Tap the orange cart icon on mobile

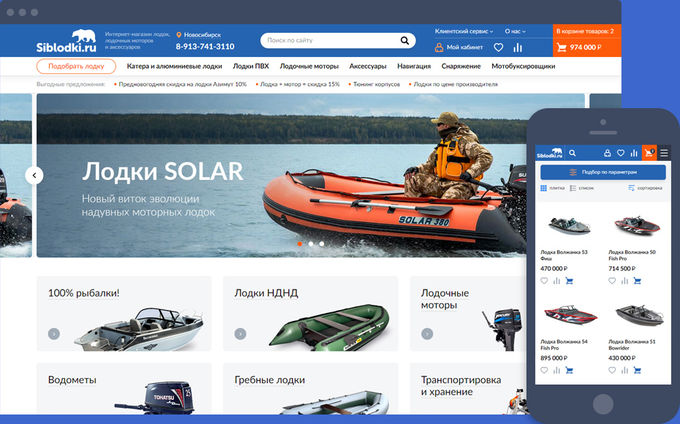[x=649, y=153]
